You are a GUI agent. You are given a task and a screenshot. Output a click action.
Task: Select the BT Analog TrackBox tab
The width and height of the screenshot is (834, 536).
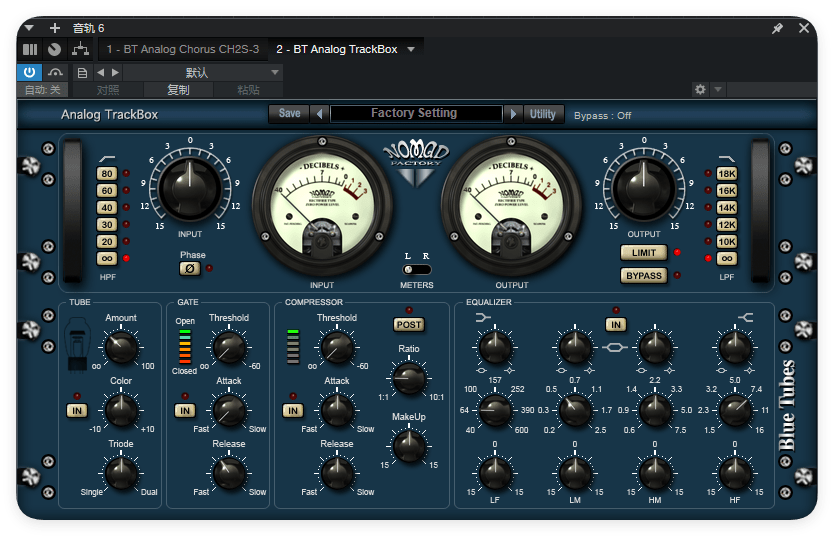(x=337, y=49)
